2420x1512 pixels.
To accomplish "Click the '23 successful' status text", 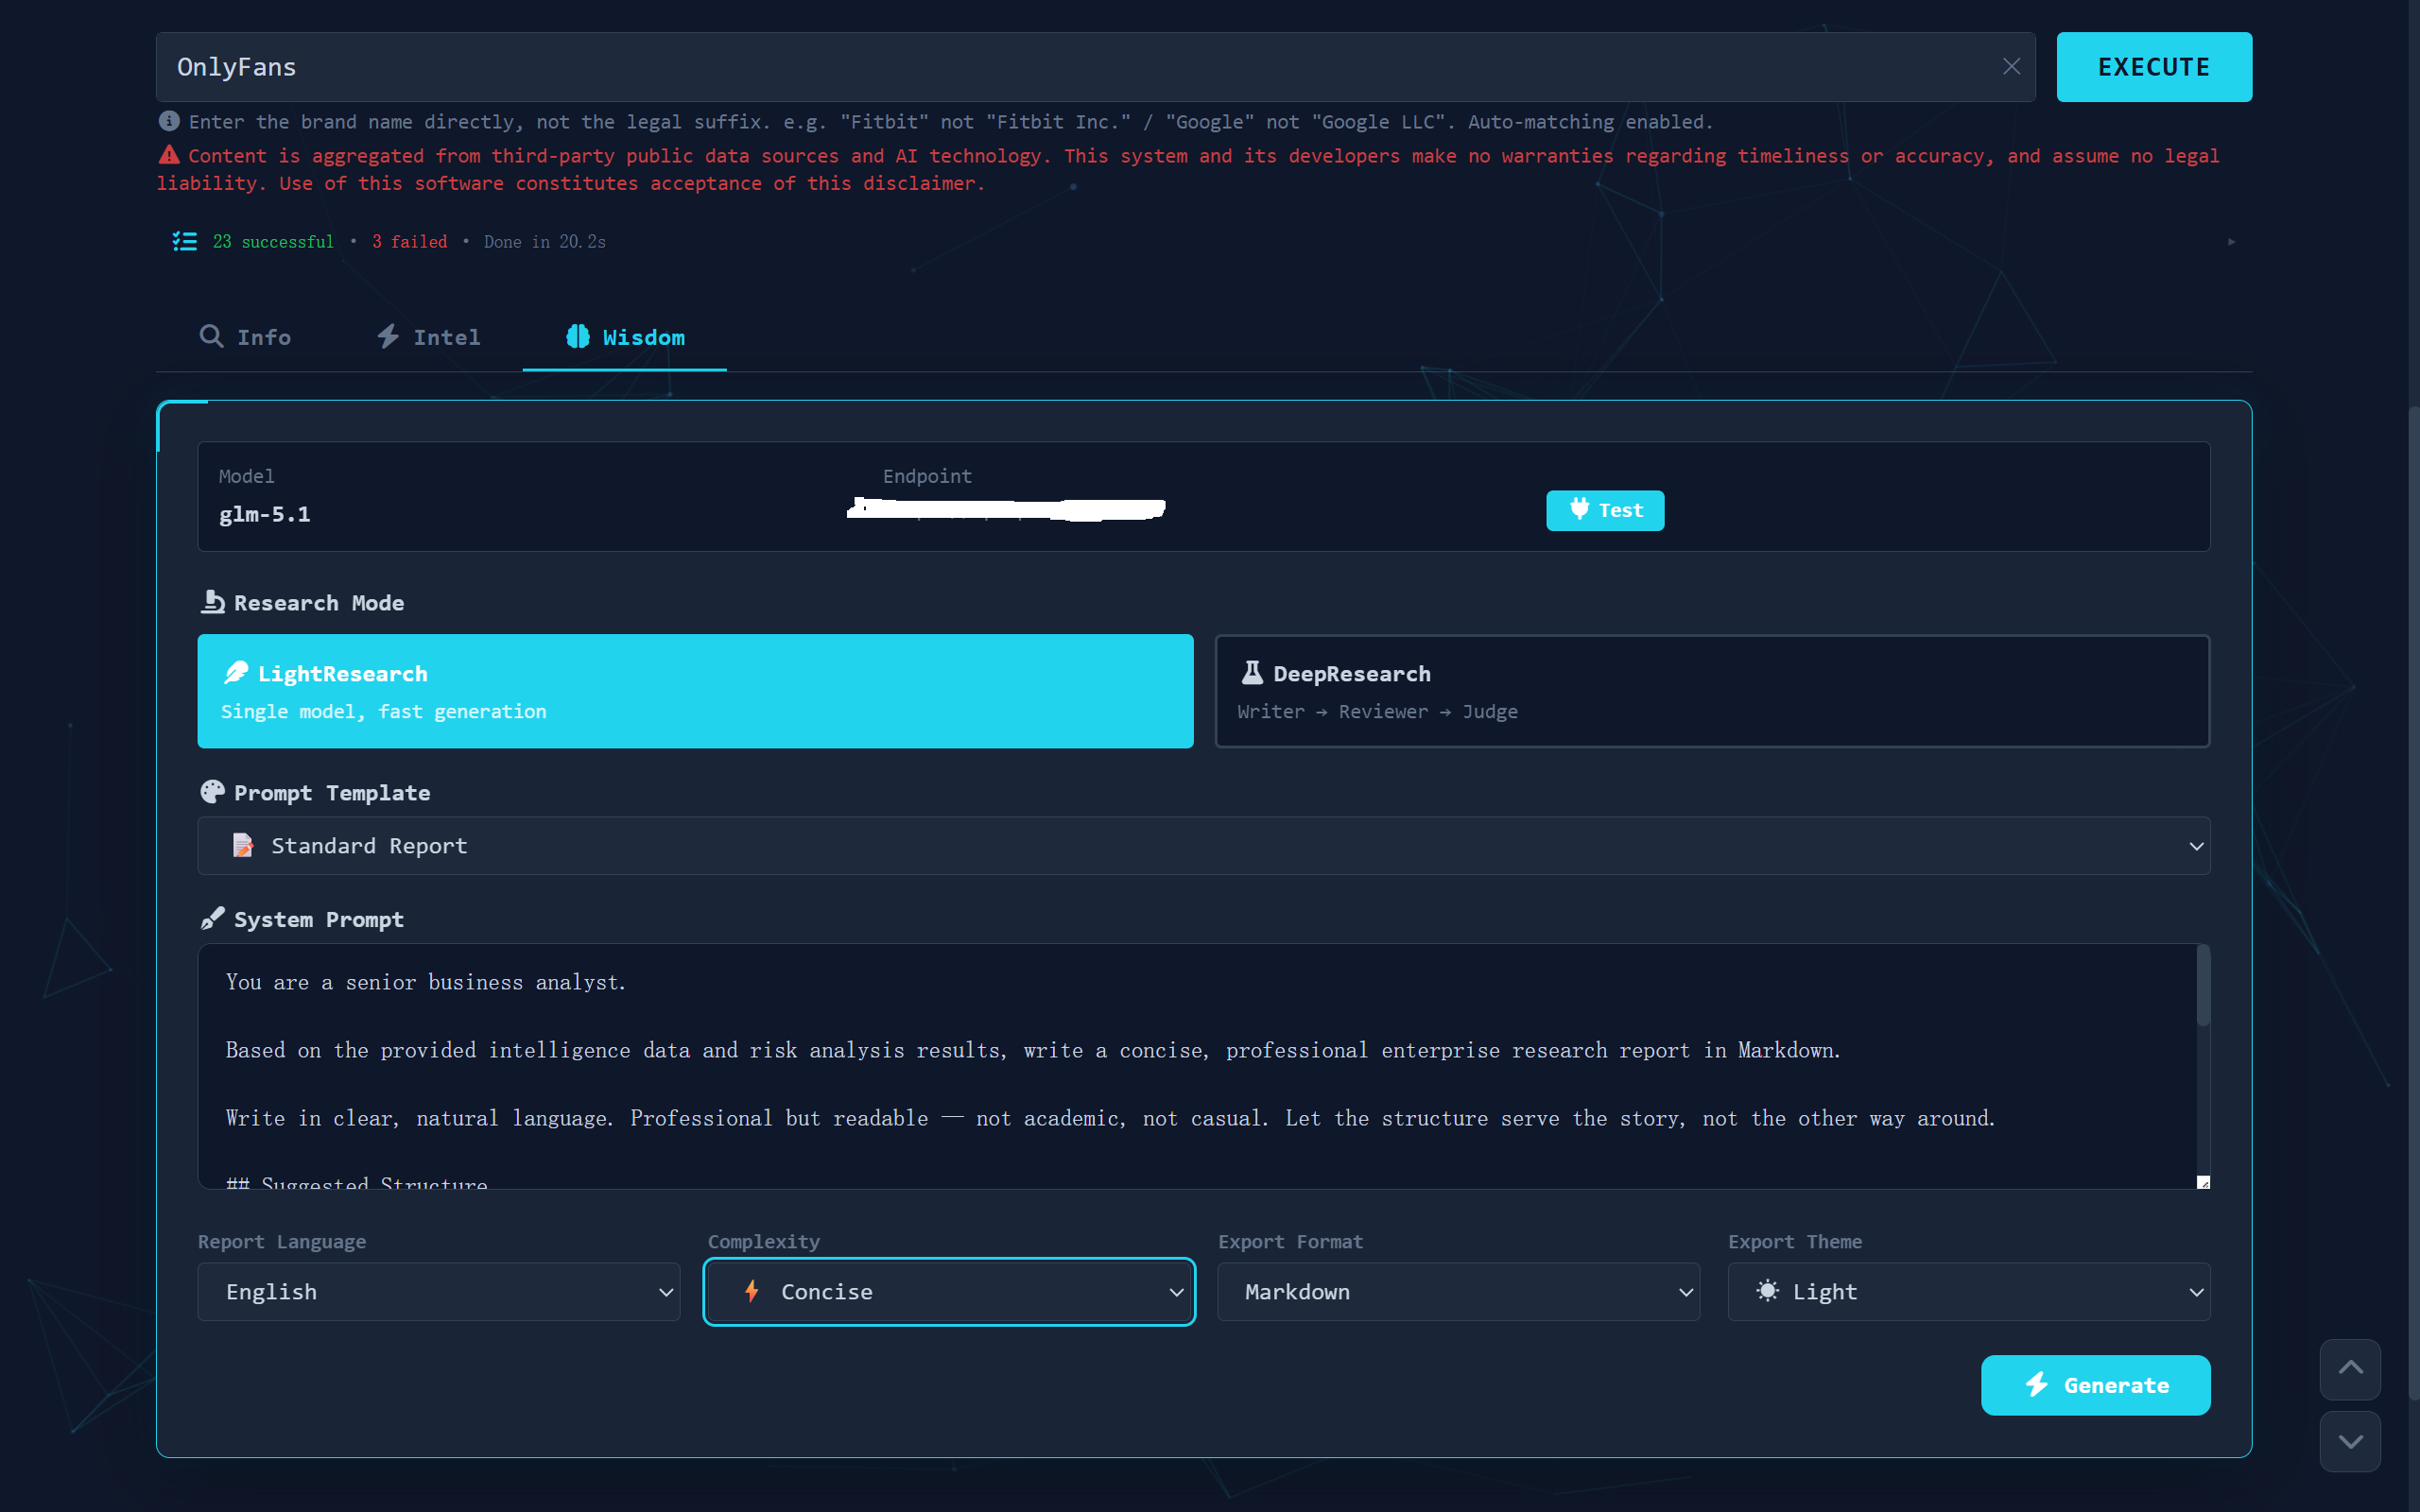I will tap(273, 242).
